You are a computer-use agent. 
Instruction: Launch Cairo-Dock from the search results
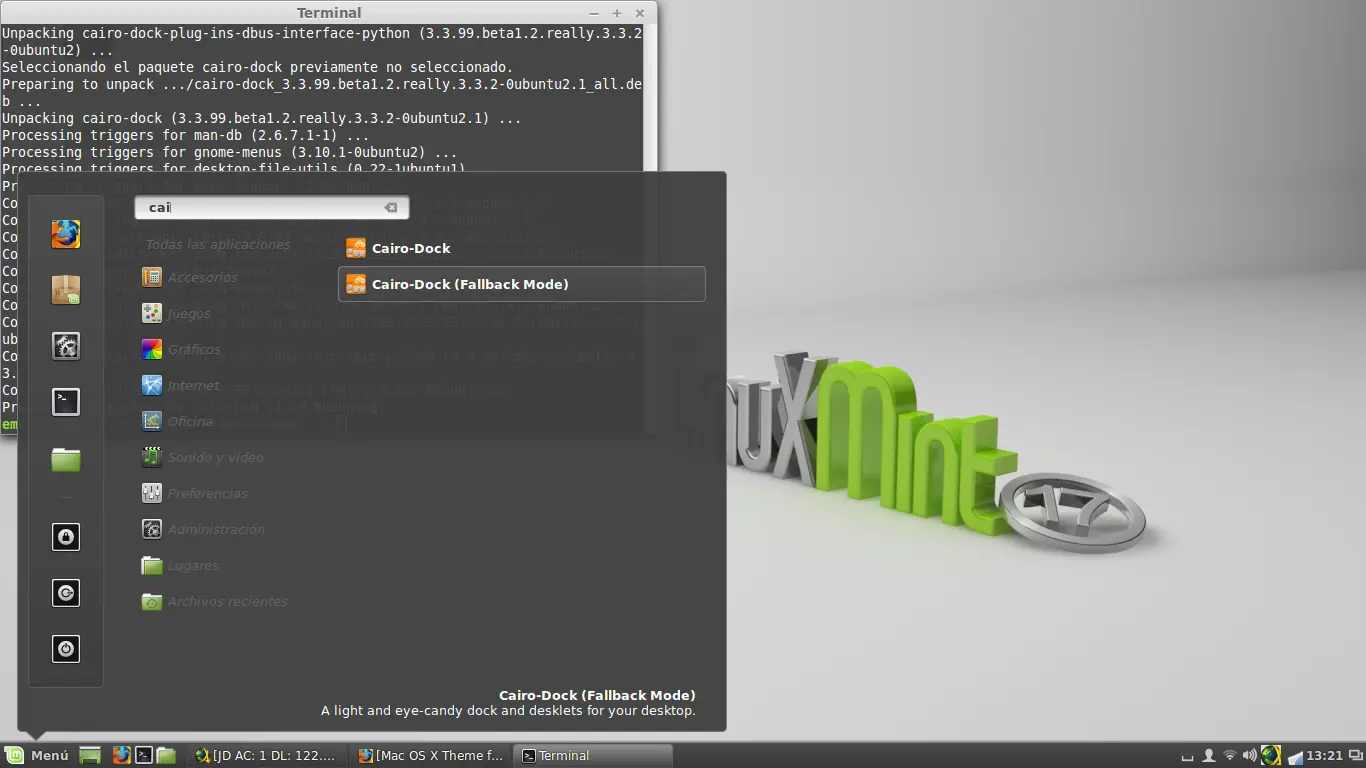click(x=522, y=248)
